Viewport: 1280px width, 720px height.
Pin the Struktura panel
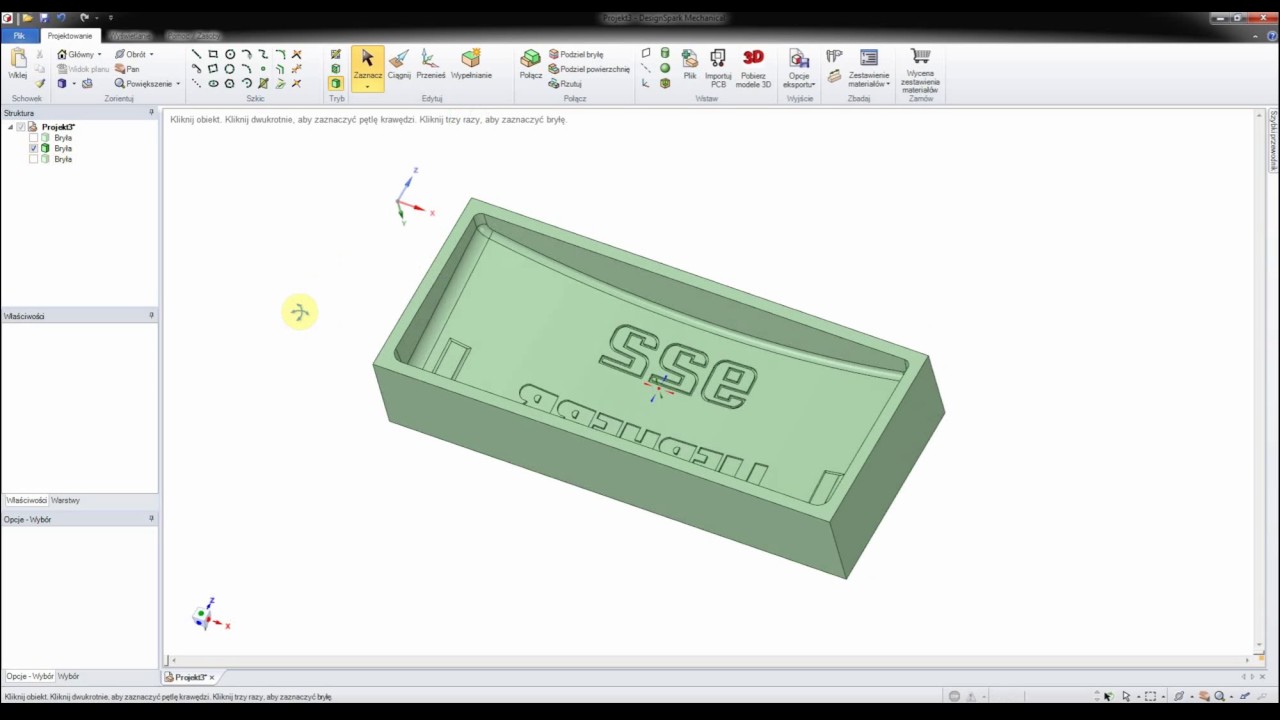tap(151, 113)
